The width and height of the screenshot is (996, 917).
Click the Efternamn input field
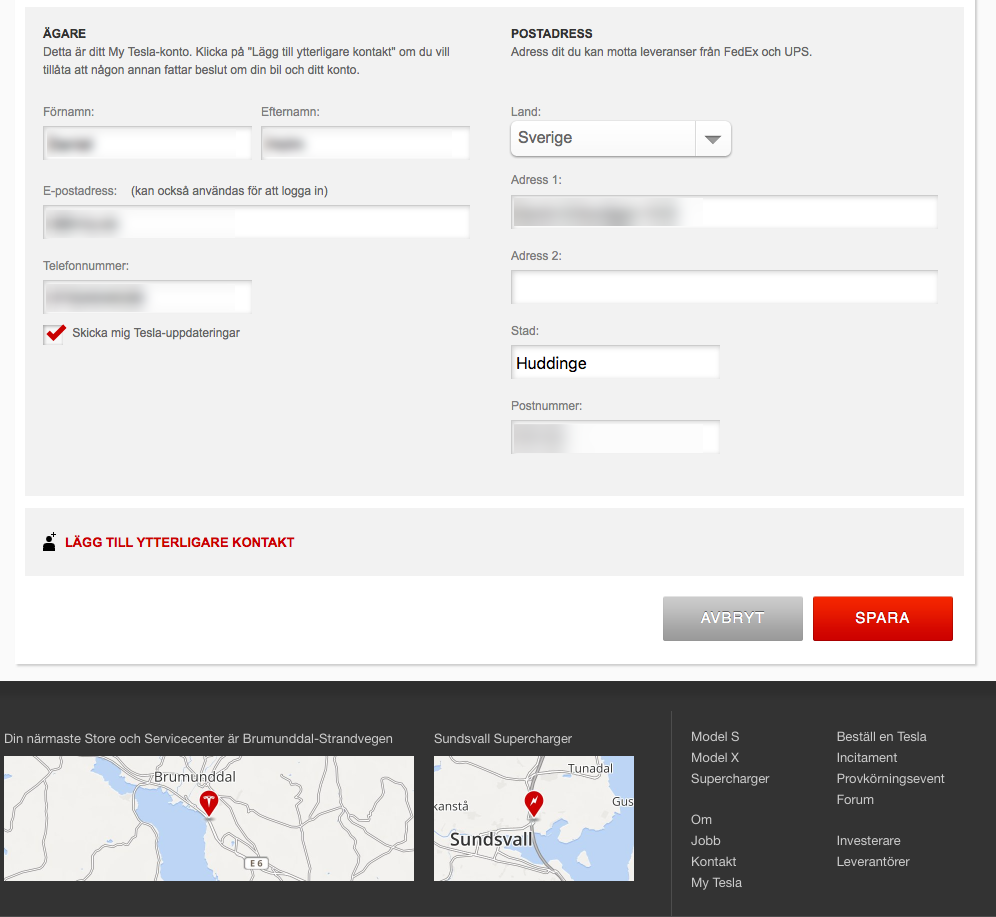click(365, 143)
